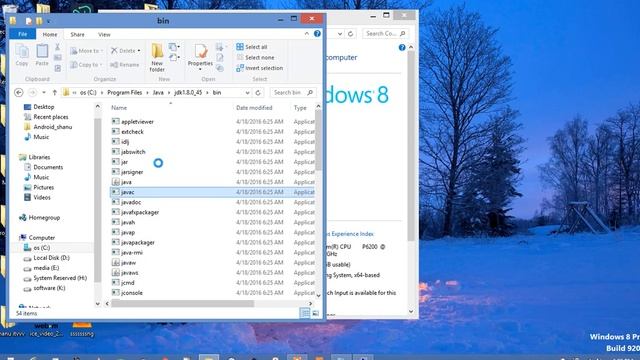Select the jarsigner file
Viewport: 640px width, 360px height.
pyautogui.click(x=132, y=172)
